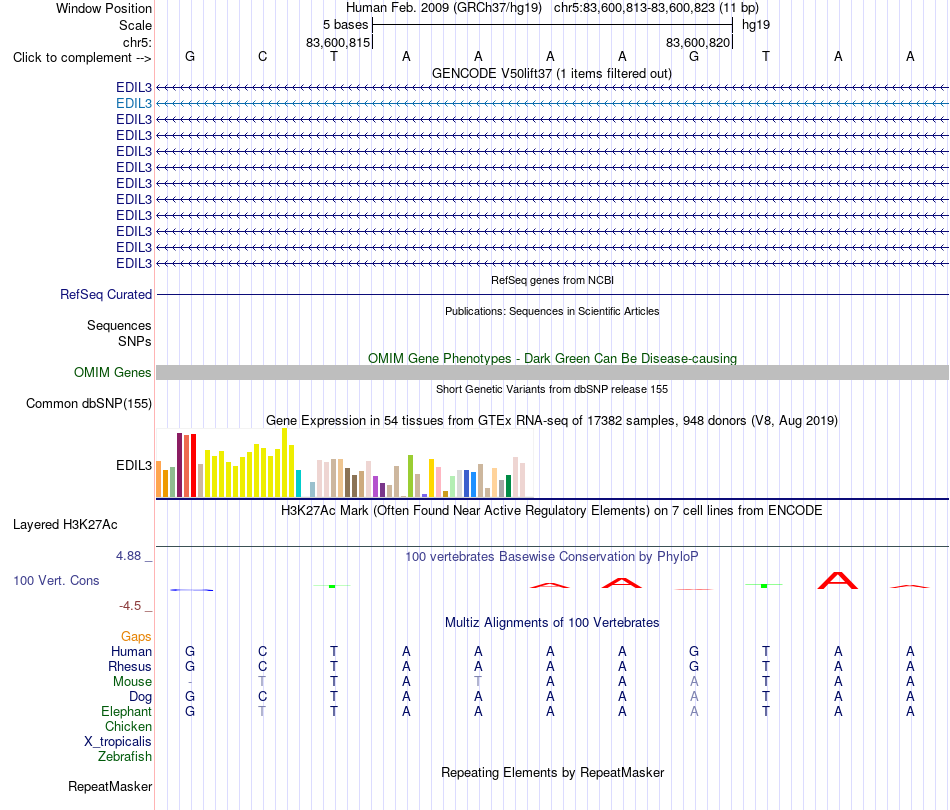Click the tallest red A PhyloP peak
950x810 pixels.
pos(838,580)
